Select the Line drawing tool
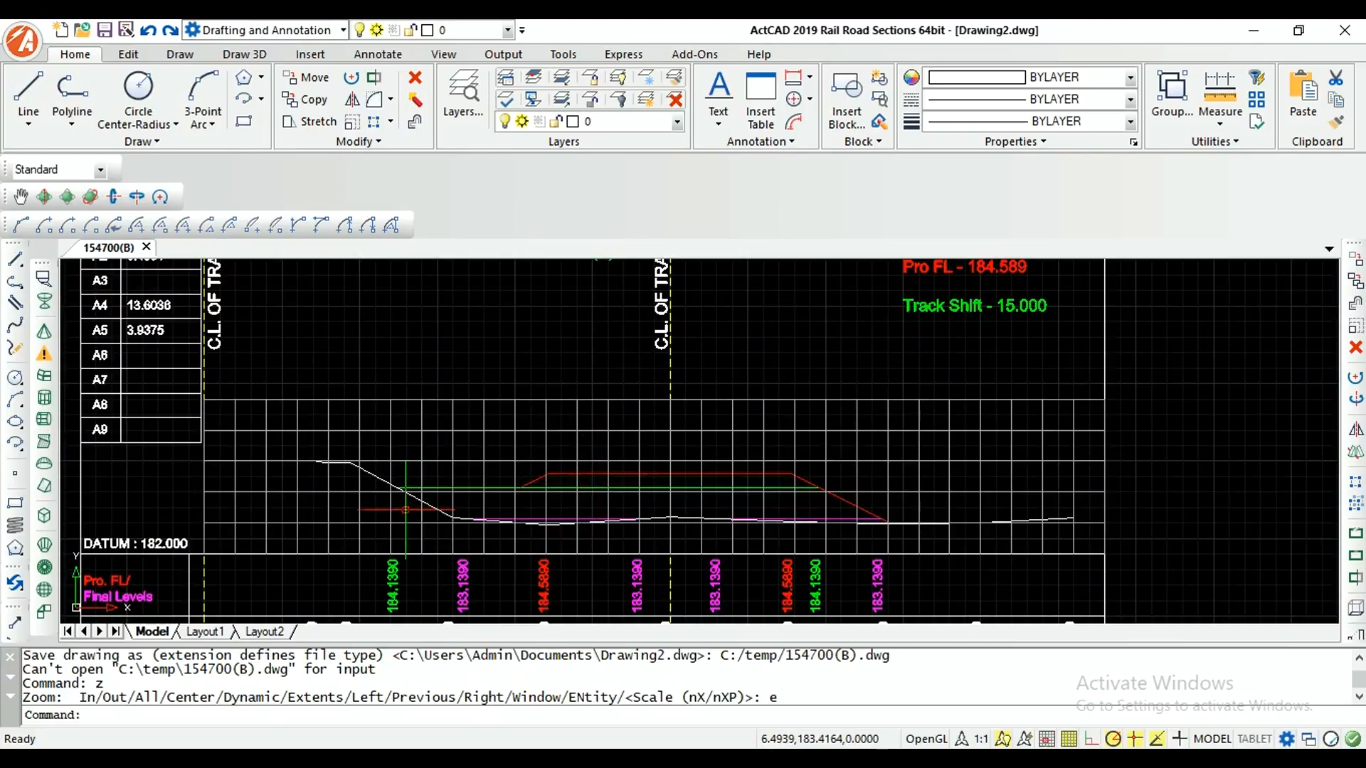The width and height of the screenshot is (1366, 768). tap(28, 98)
